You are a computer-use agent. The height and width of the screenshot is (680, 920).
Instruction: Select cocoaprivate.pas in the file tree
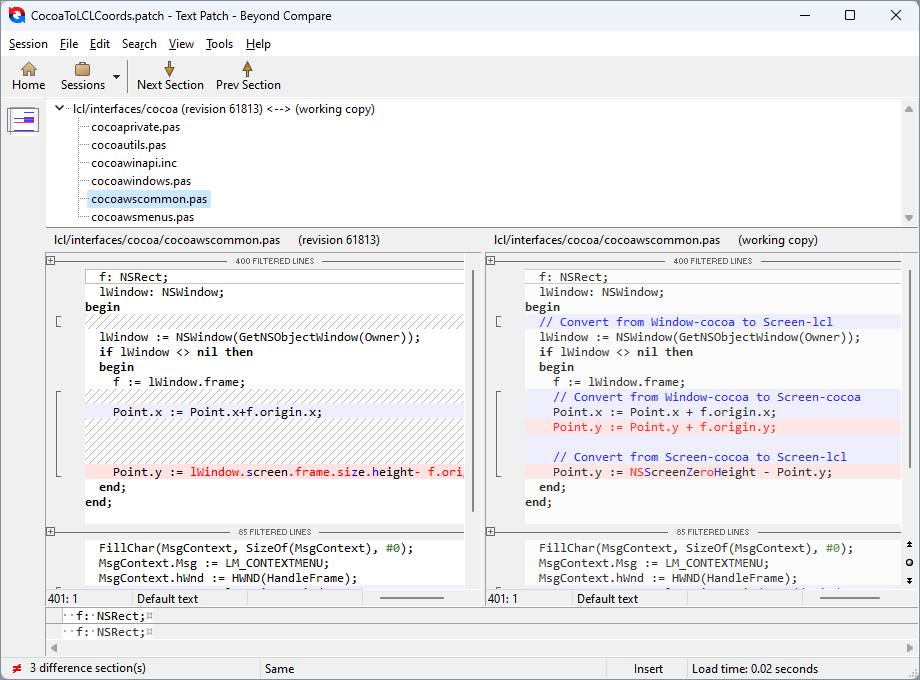pyautogui.click(x=135, y=127)
